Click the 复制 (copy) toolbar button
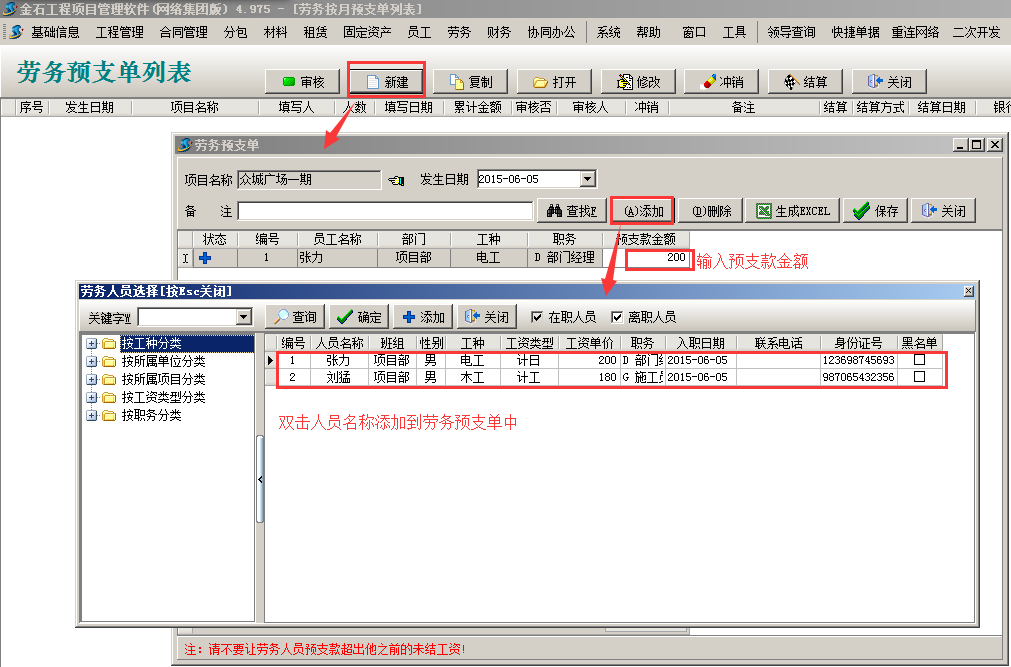This screenshot has height=667, width=1011. pos(470,82)
